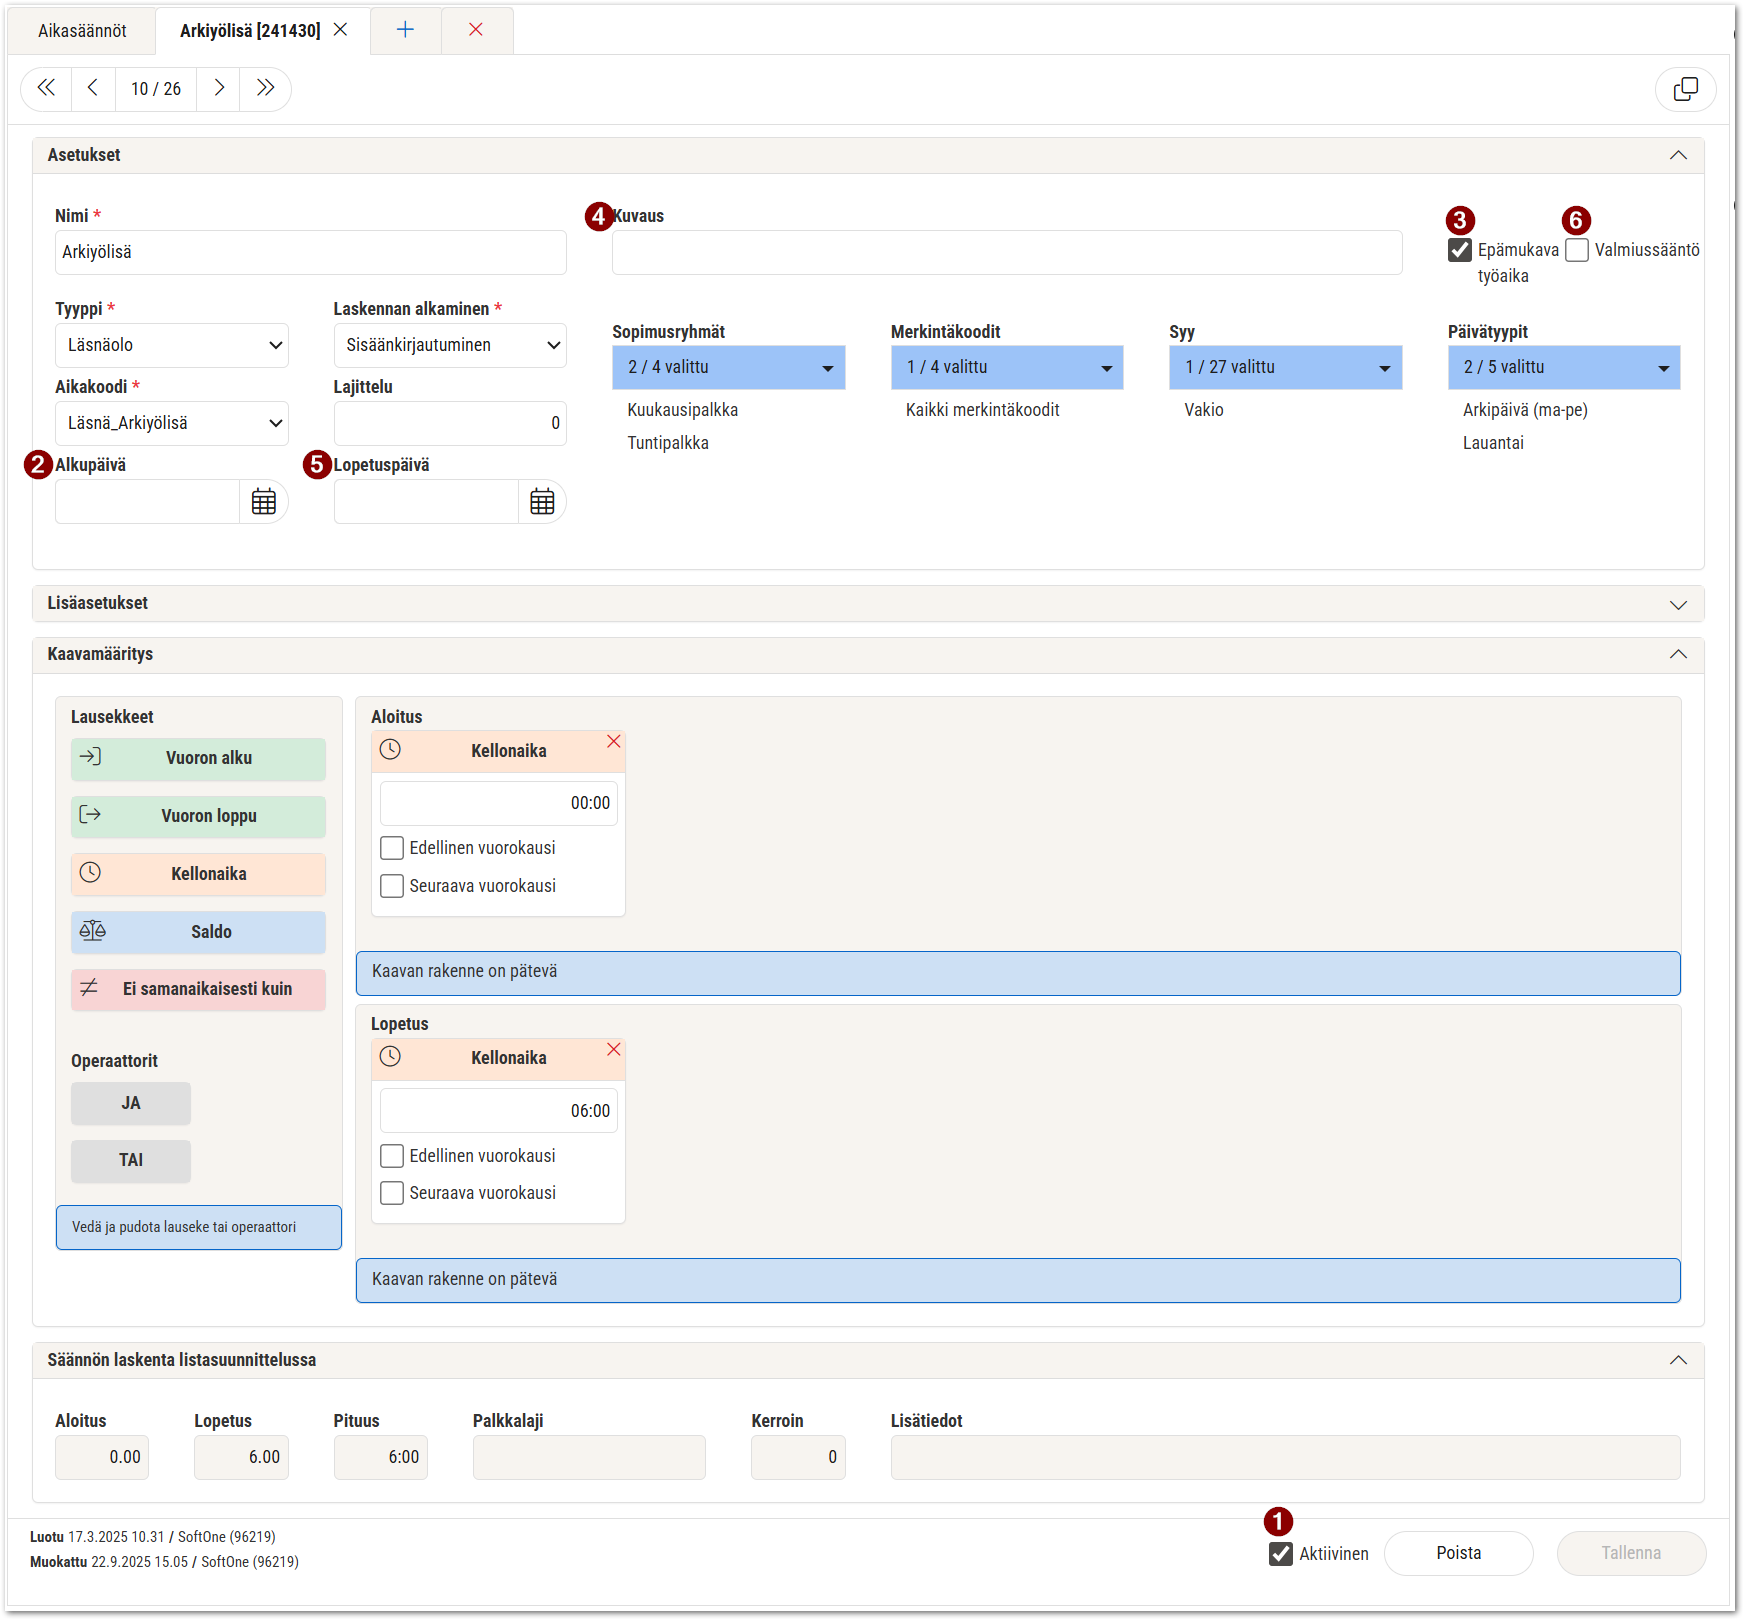Enable the Valmiussääntö checkbox

1577,250
